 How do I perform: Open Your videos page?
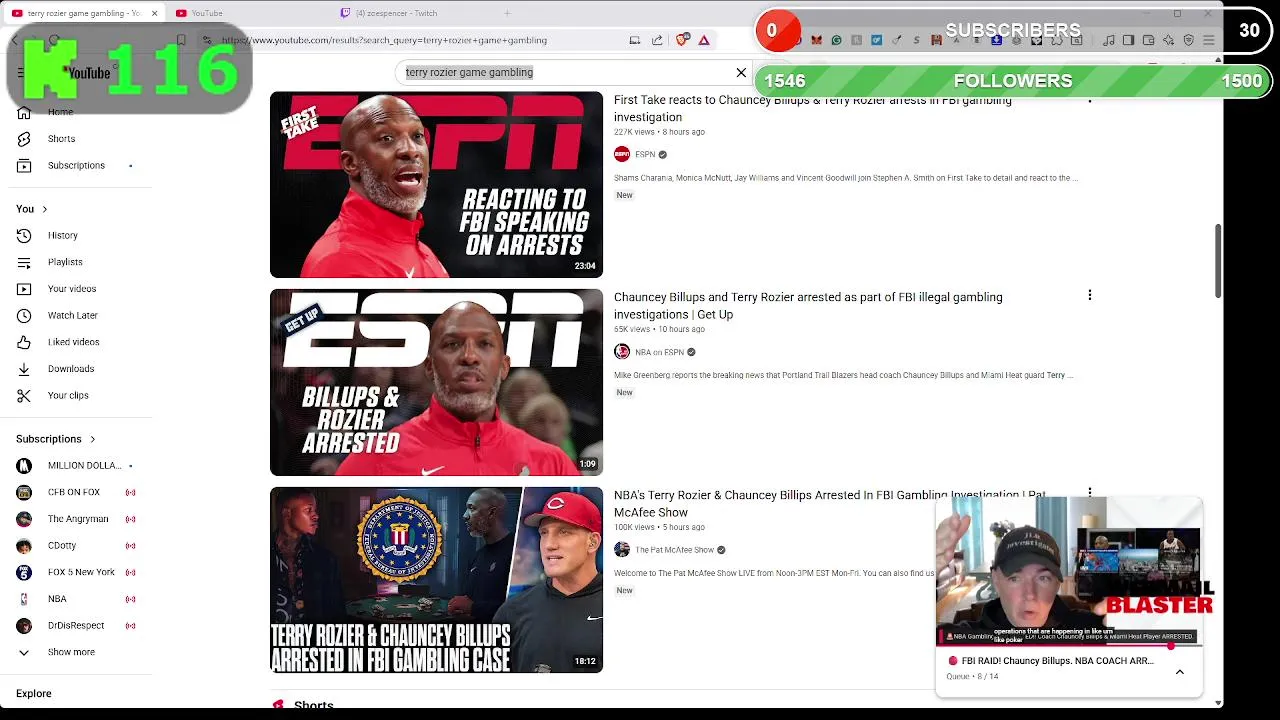pos(72,289)
